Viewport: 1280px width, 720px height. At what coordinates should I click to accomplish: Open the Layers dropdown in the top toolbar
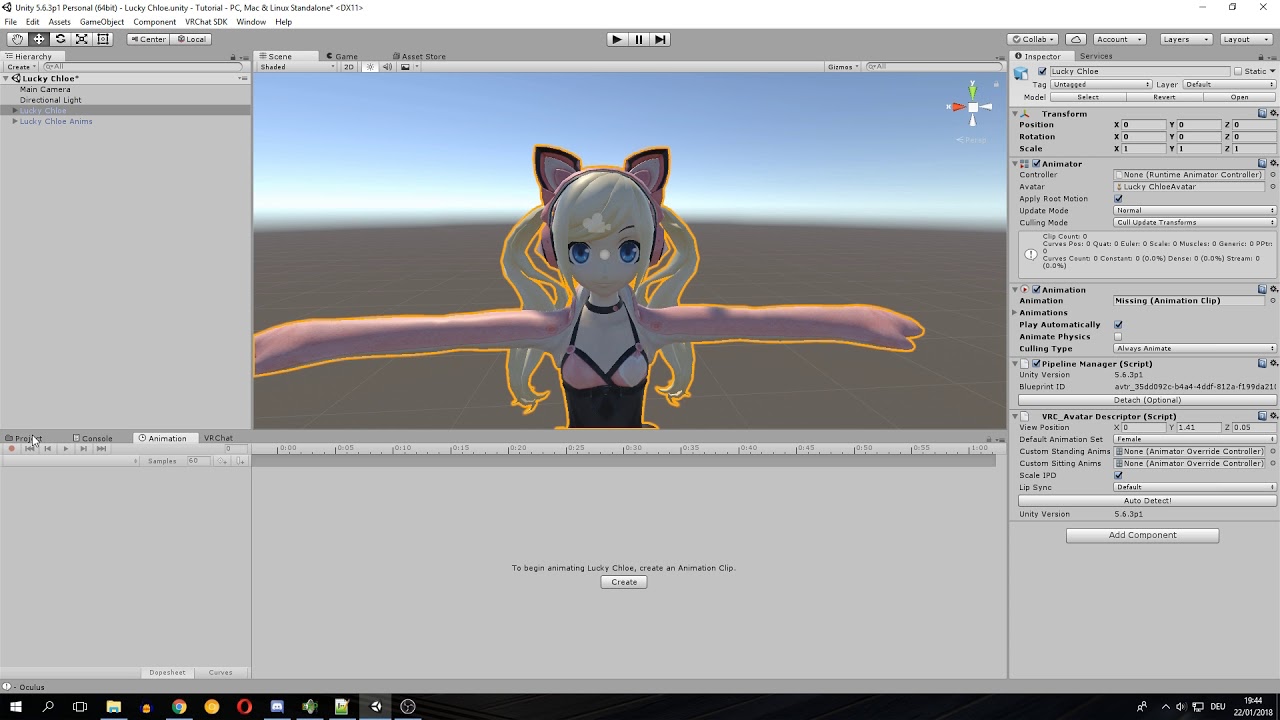[1186, 39]
